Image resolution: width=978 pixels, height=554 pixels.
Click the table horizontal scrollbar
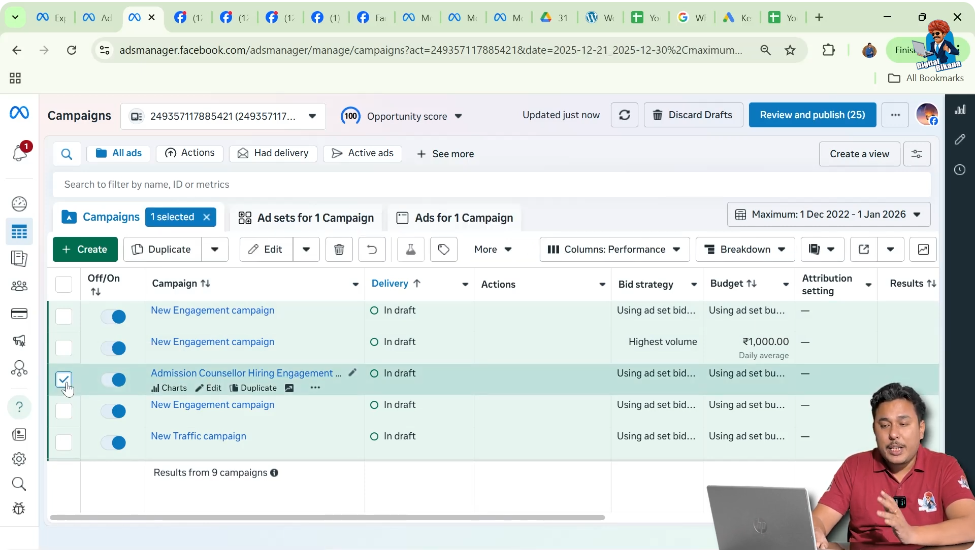coord(327,517)
